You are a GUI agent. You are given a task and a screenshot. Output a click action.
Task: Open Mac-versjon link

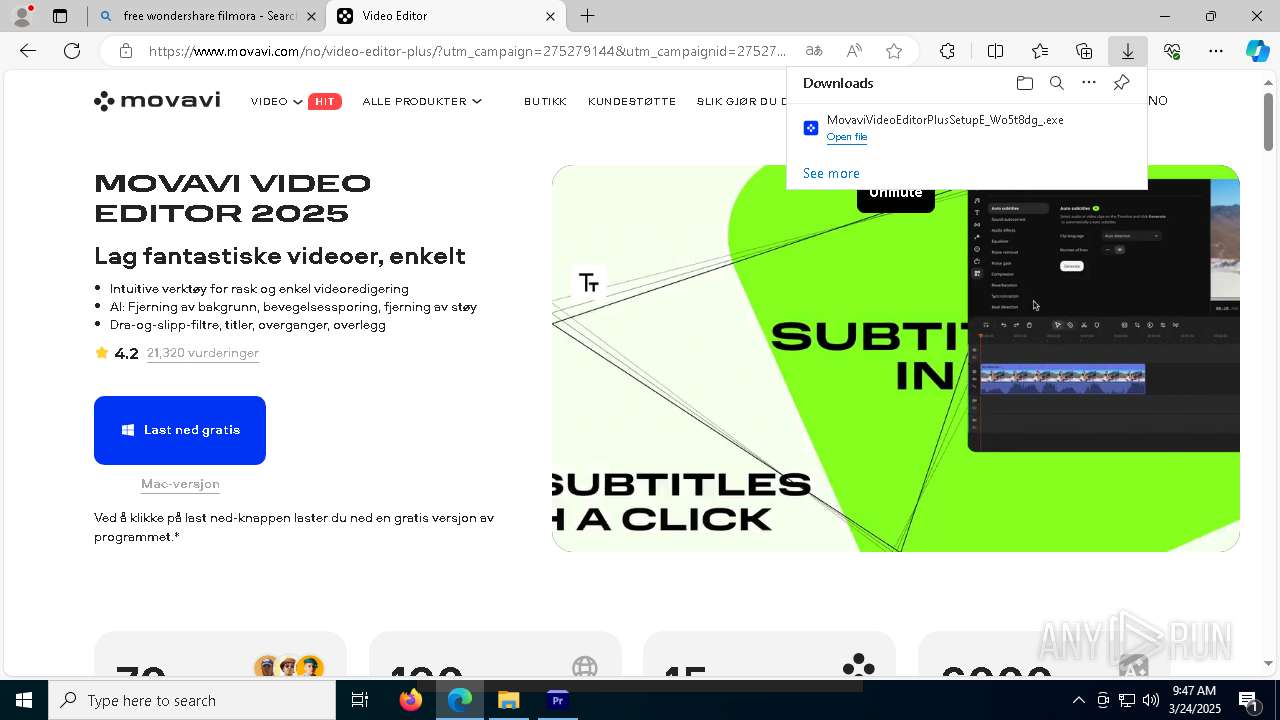[180, 484]
